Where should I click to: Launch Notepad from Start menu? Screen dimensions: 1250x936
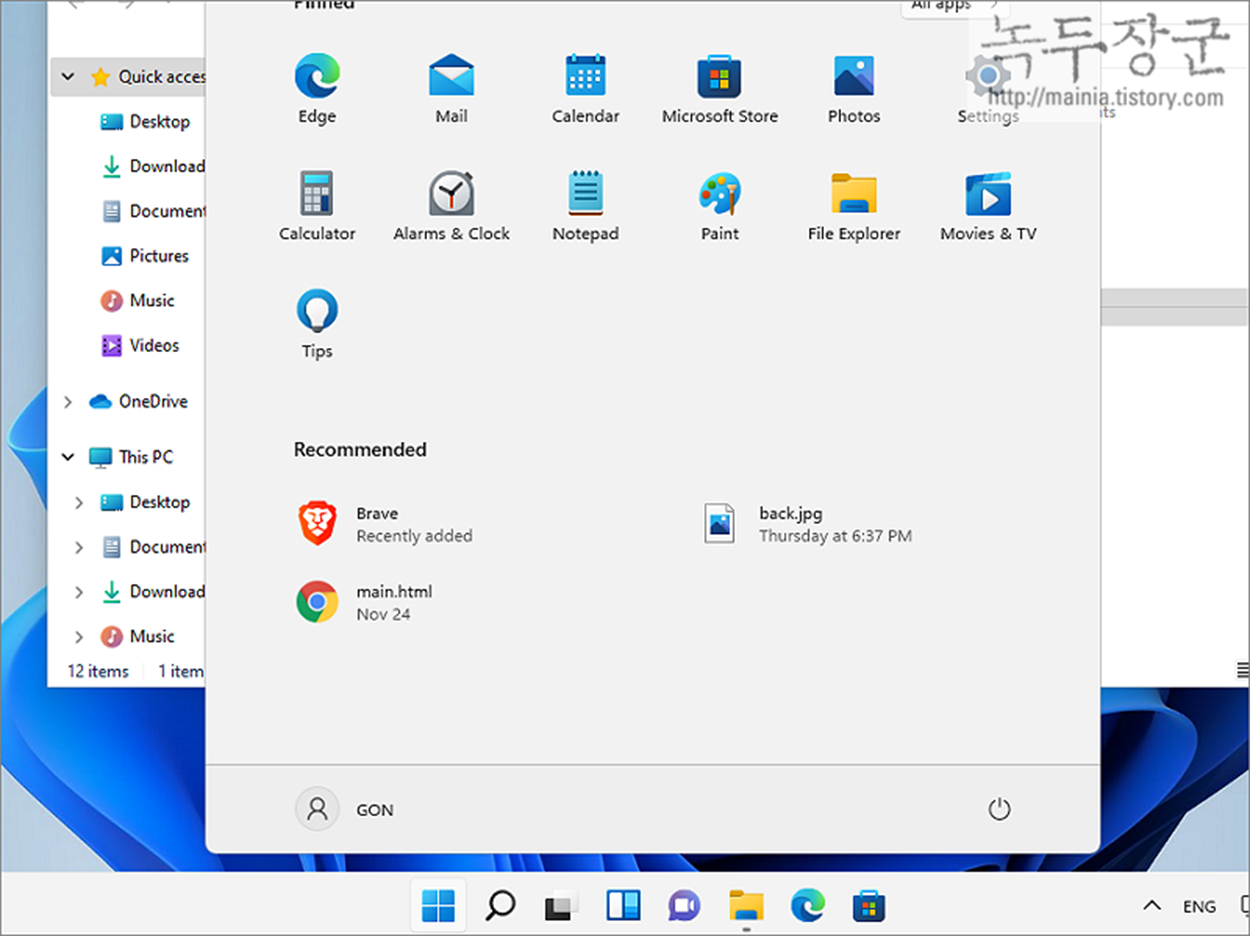point(585,207)
